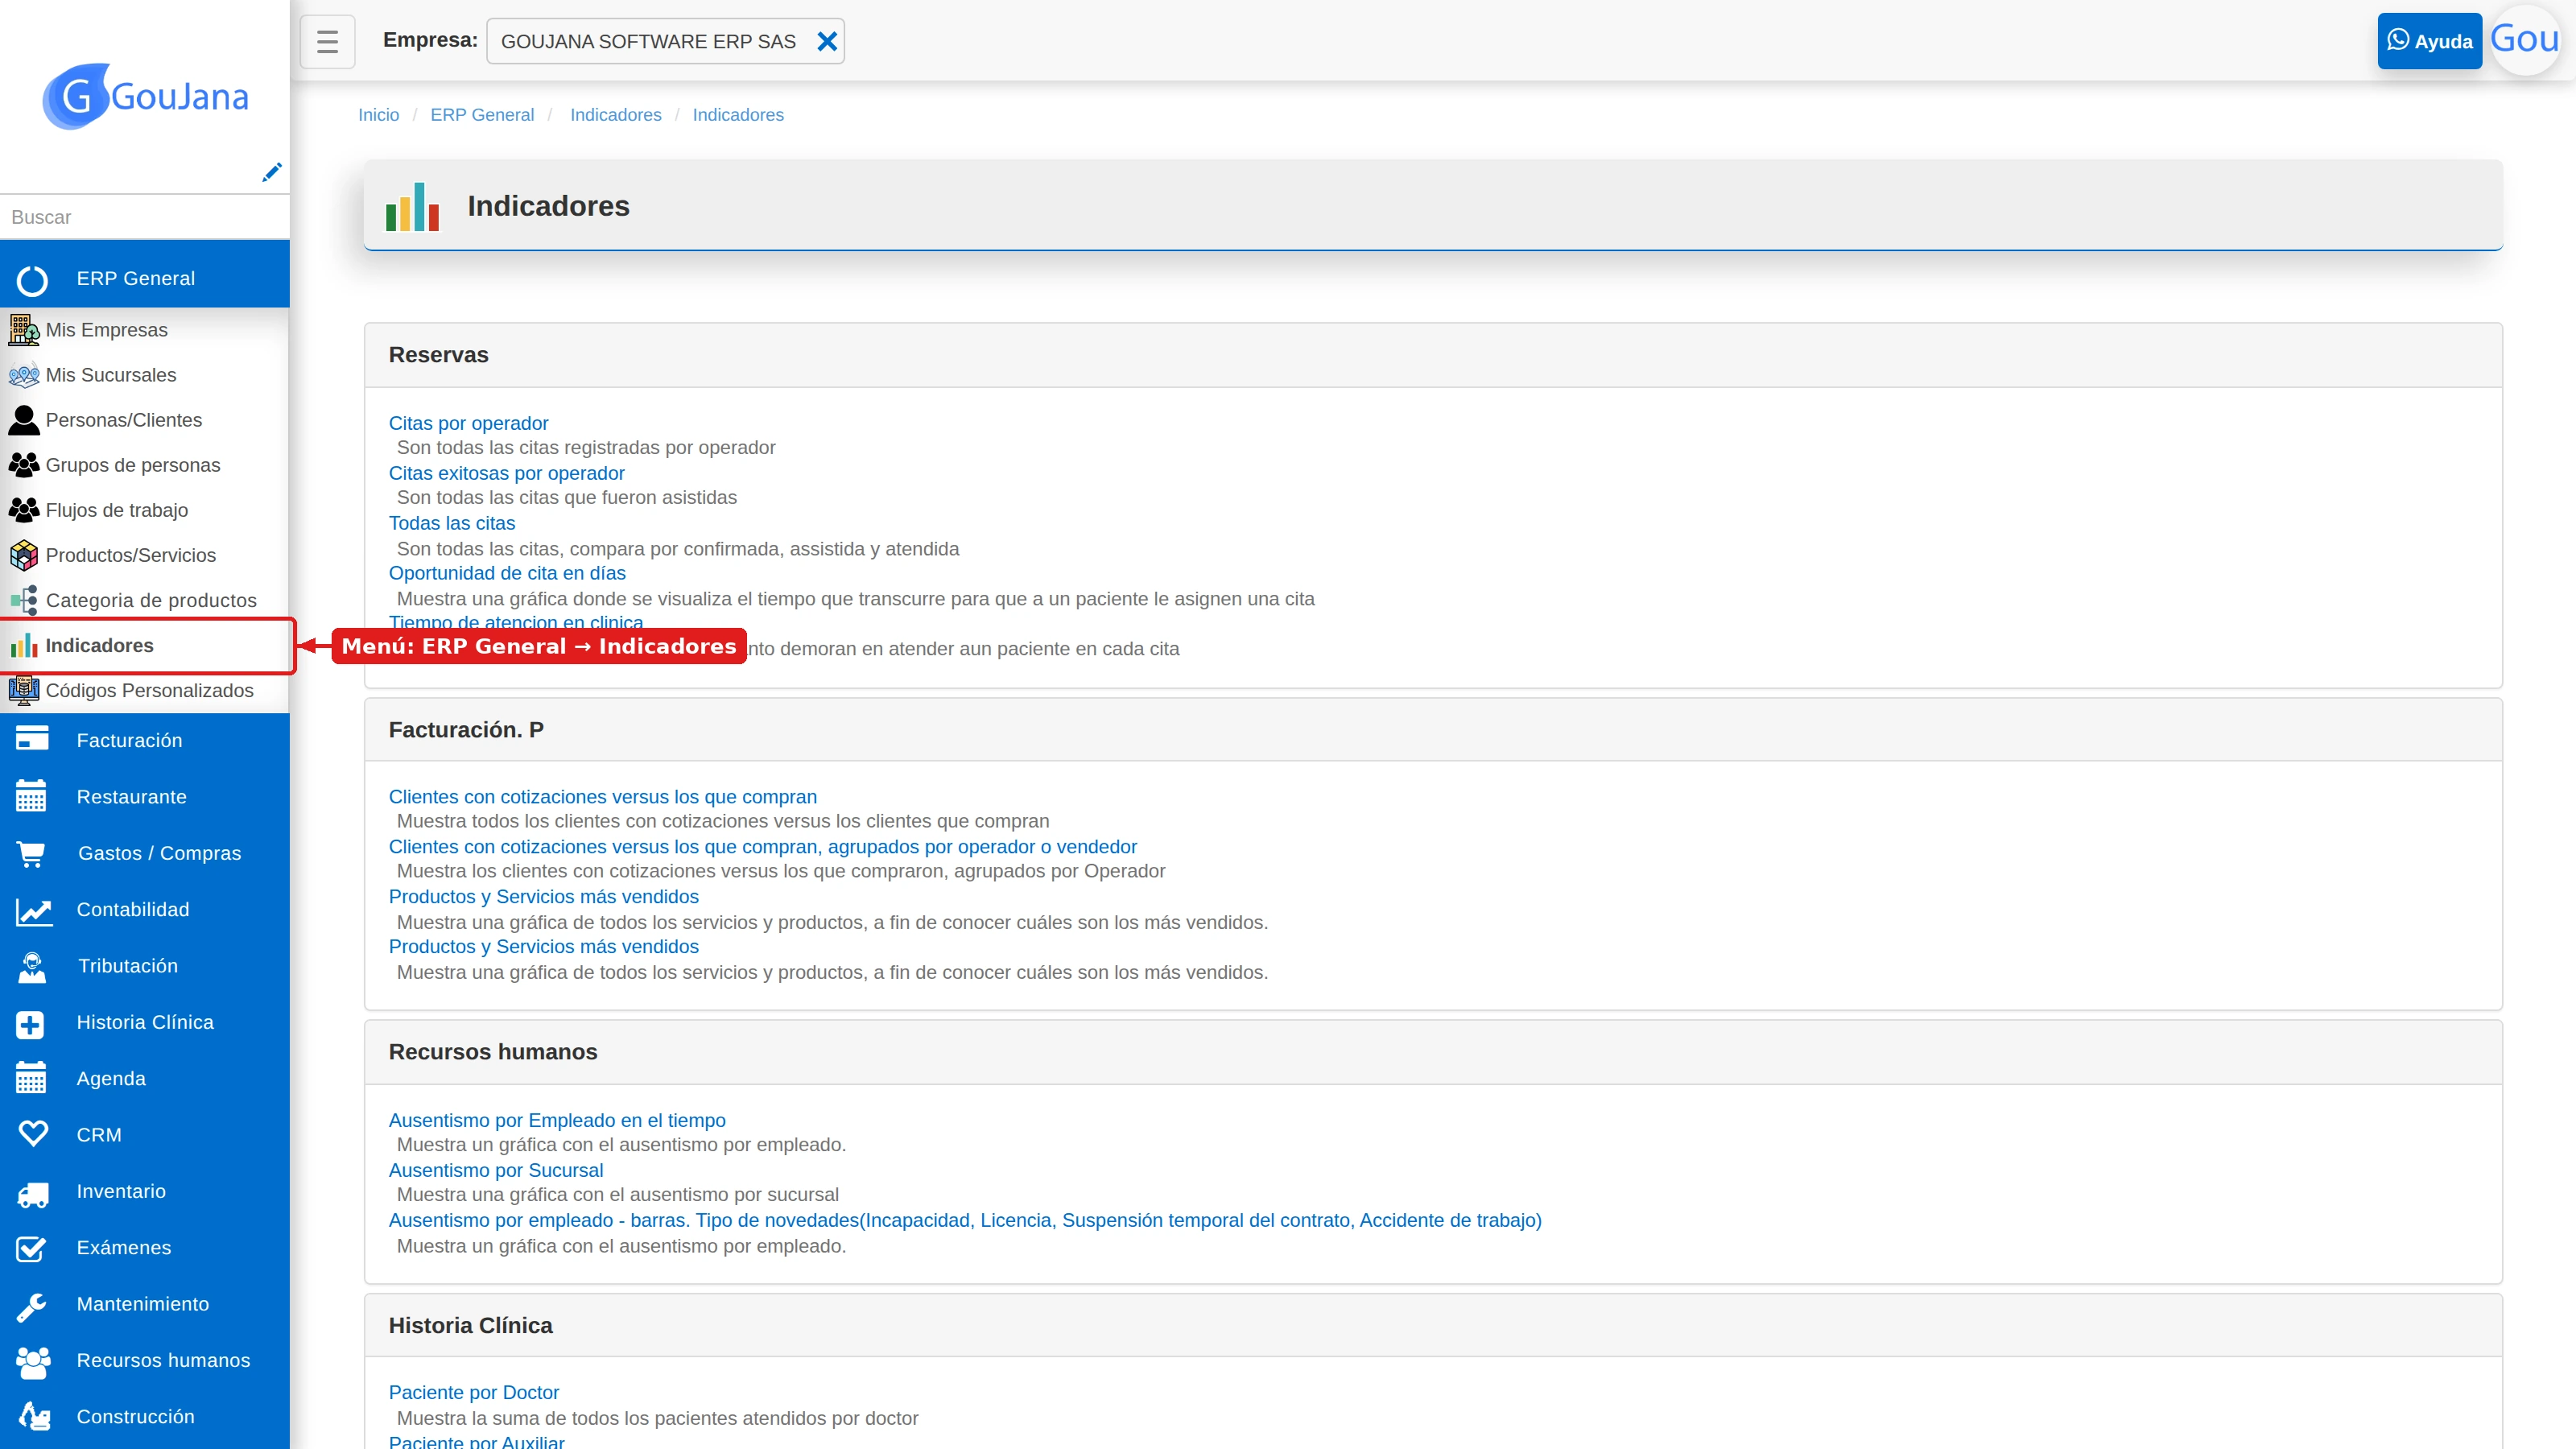Open Ausentismo por Sucursal report link

[496, 1170]
